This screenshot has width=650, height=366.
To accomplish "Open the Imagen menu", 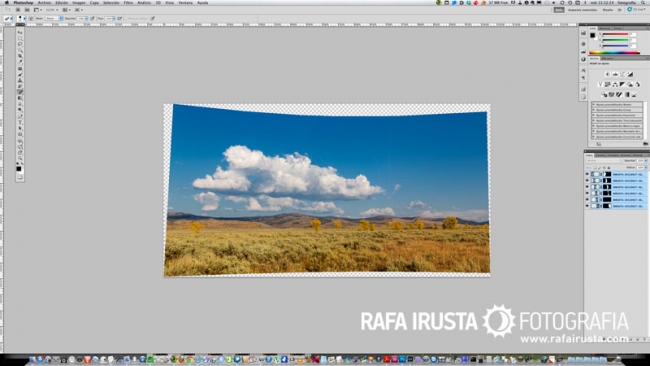I will point(79,2).
